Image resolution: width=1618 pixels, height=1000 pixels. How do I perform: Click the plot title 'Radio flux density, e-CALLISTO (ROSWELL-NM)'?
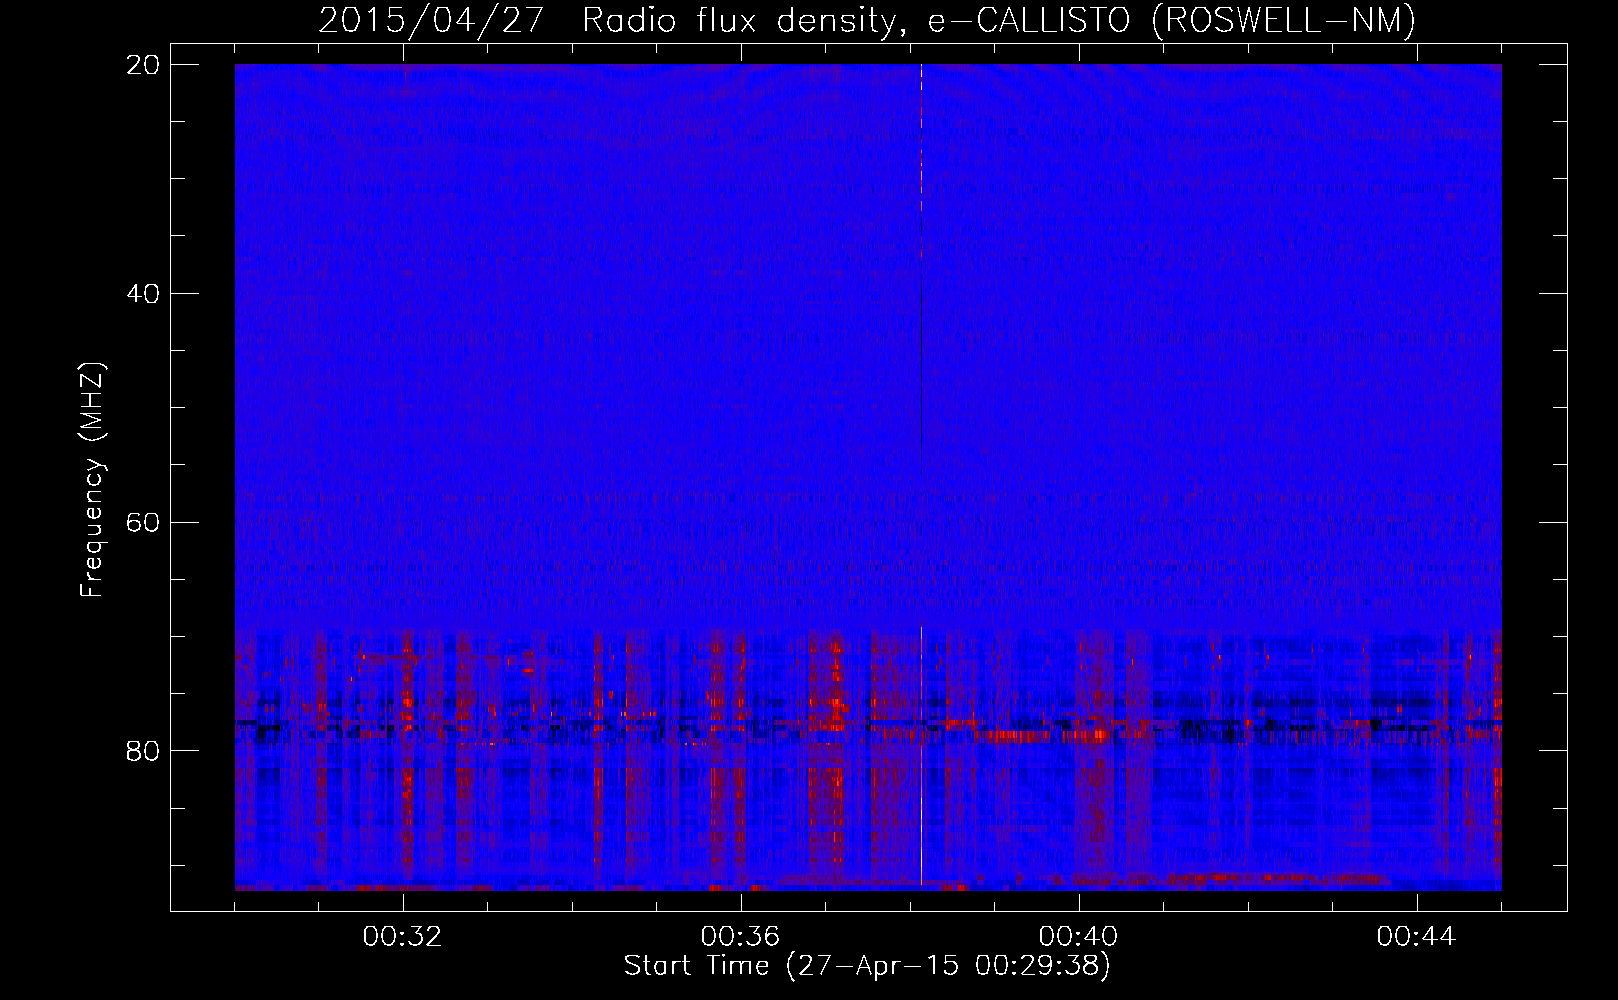point(999,20)
